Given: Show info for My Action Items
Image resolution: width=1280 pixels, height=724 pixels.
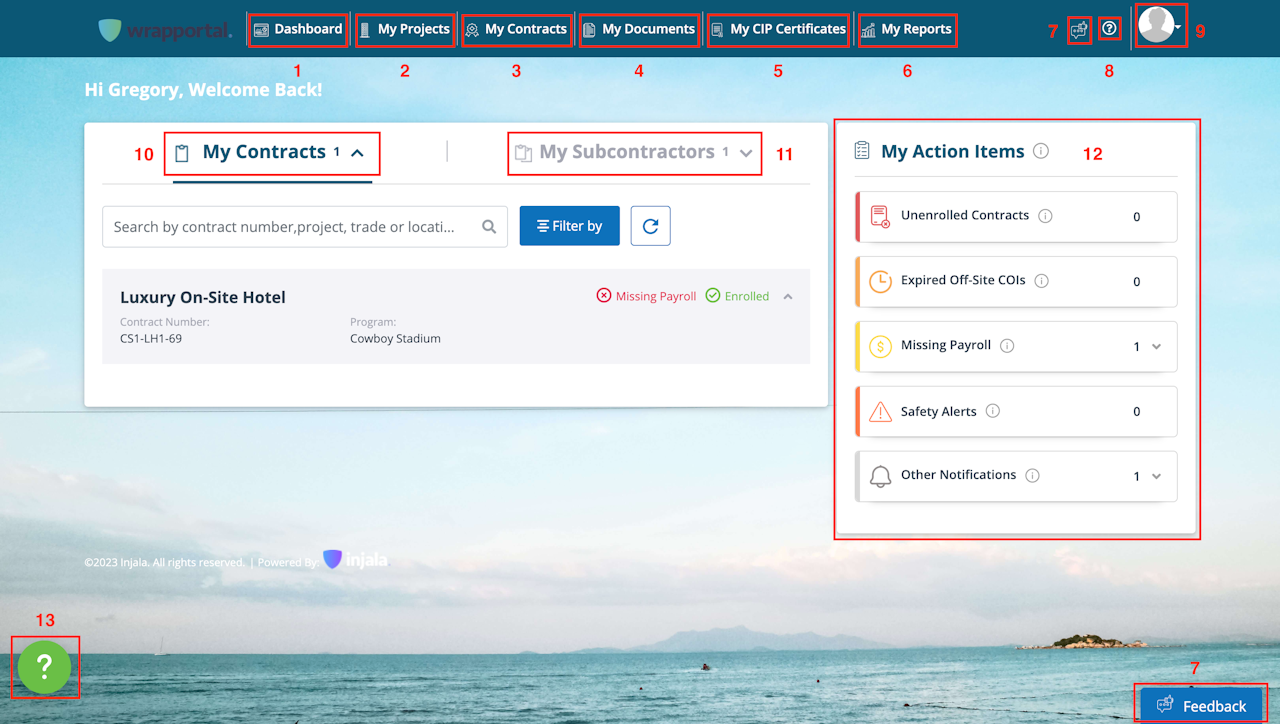Looking at the screenshot, I should [x=1041, y=151].
